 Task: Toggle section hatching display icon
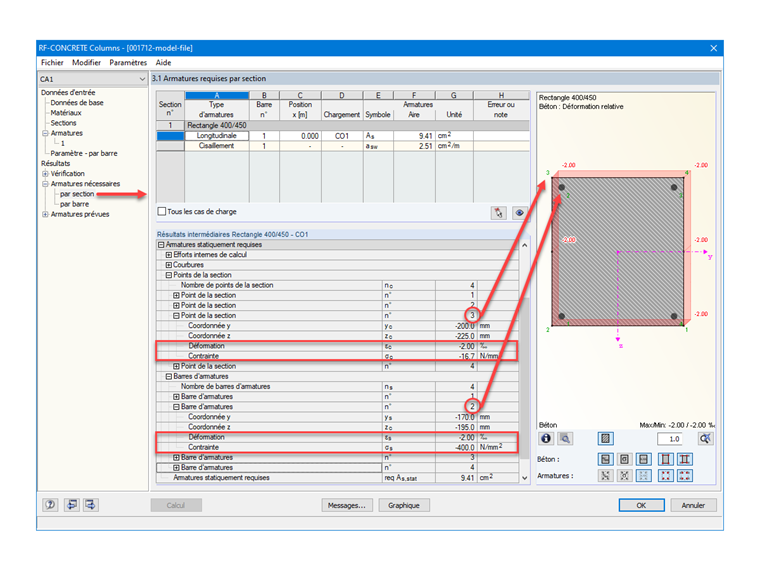point(605,439)
